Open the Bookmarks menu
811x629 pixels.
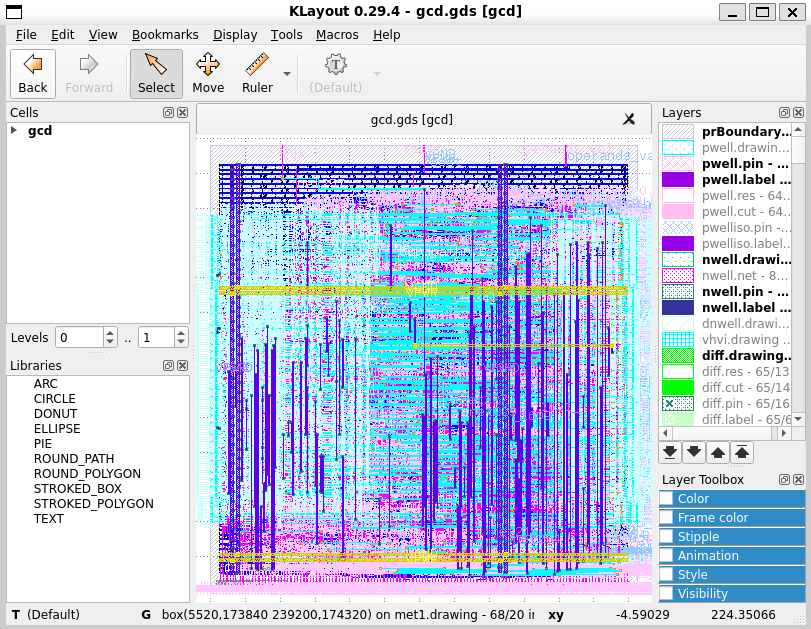(x=165, y=35)
